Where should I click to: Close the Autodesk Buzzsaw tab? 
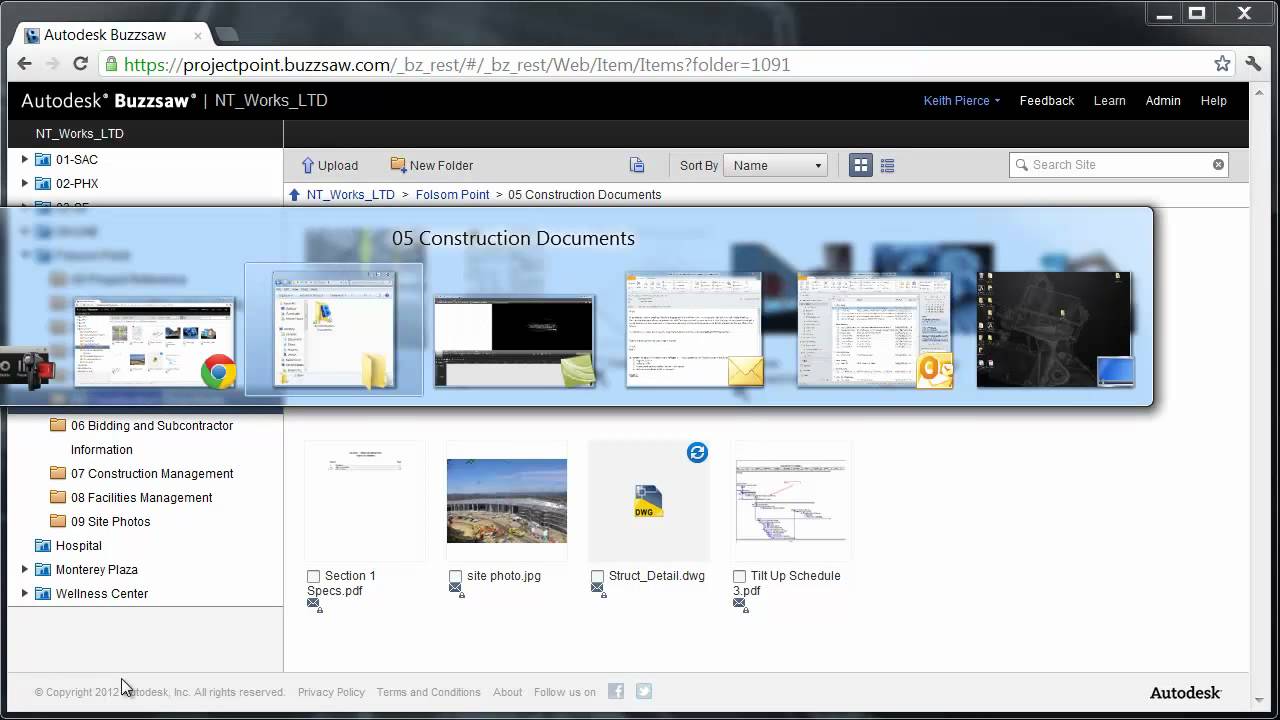click(x=198, y=35)
